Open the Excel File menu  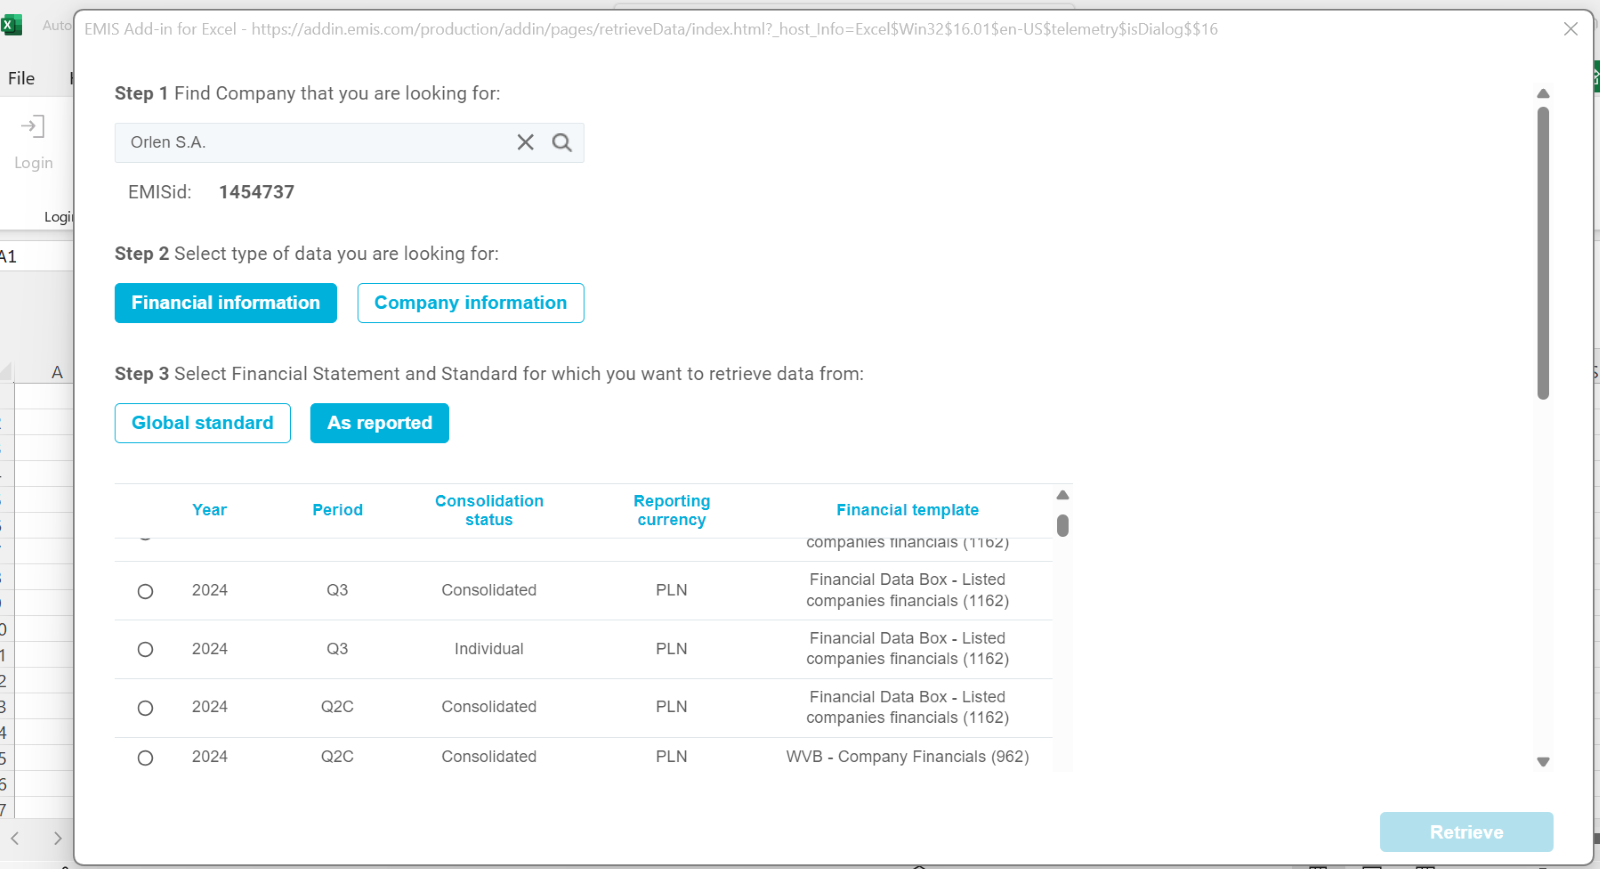pyautogui.click(x=22, y=78)
